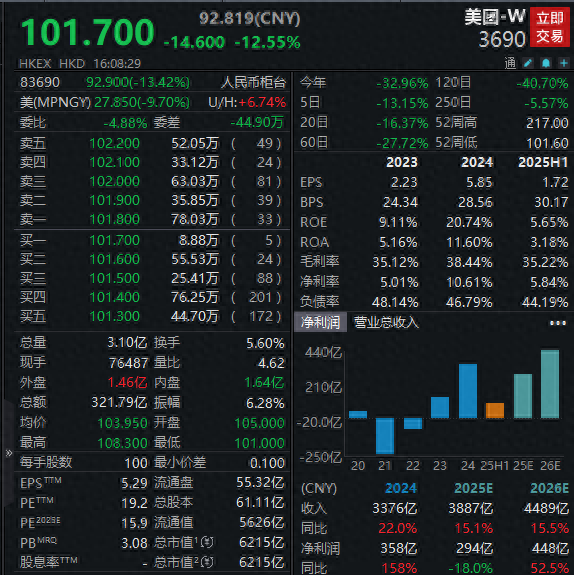This screenshot has height=575, width=574.
Task: Click the 总额 value 321.79亿
Action: [x=119, y=403]
